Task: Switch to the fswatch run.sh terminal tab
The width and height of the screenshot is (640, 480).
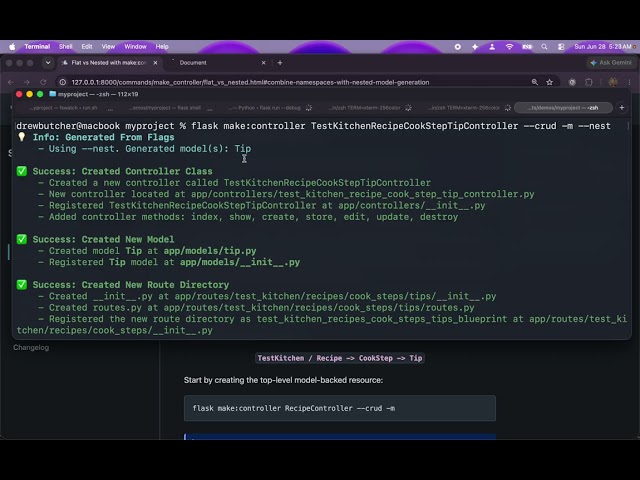Action: [x=63, y=108]
